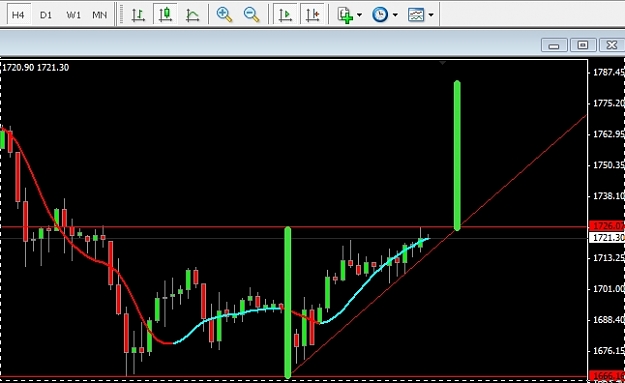The image size is (625, 383).
Task: Expand the templates dropdown arrow
Action: coord(431,15)
